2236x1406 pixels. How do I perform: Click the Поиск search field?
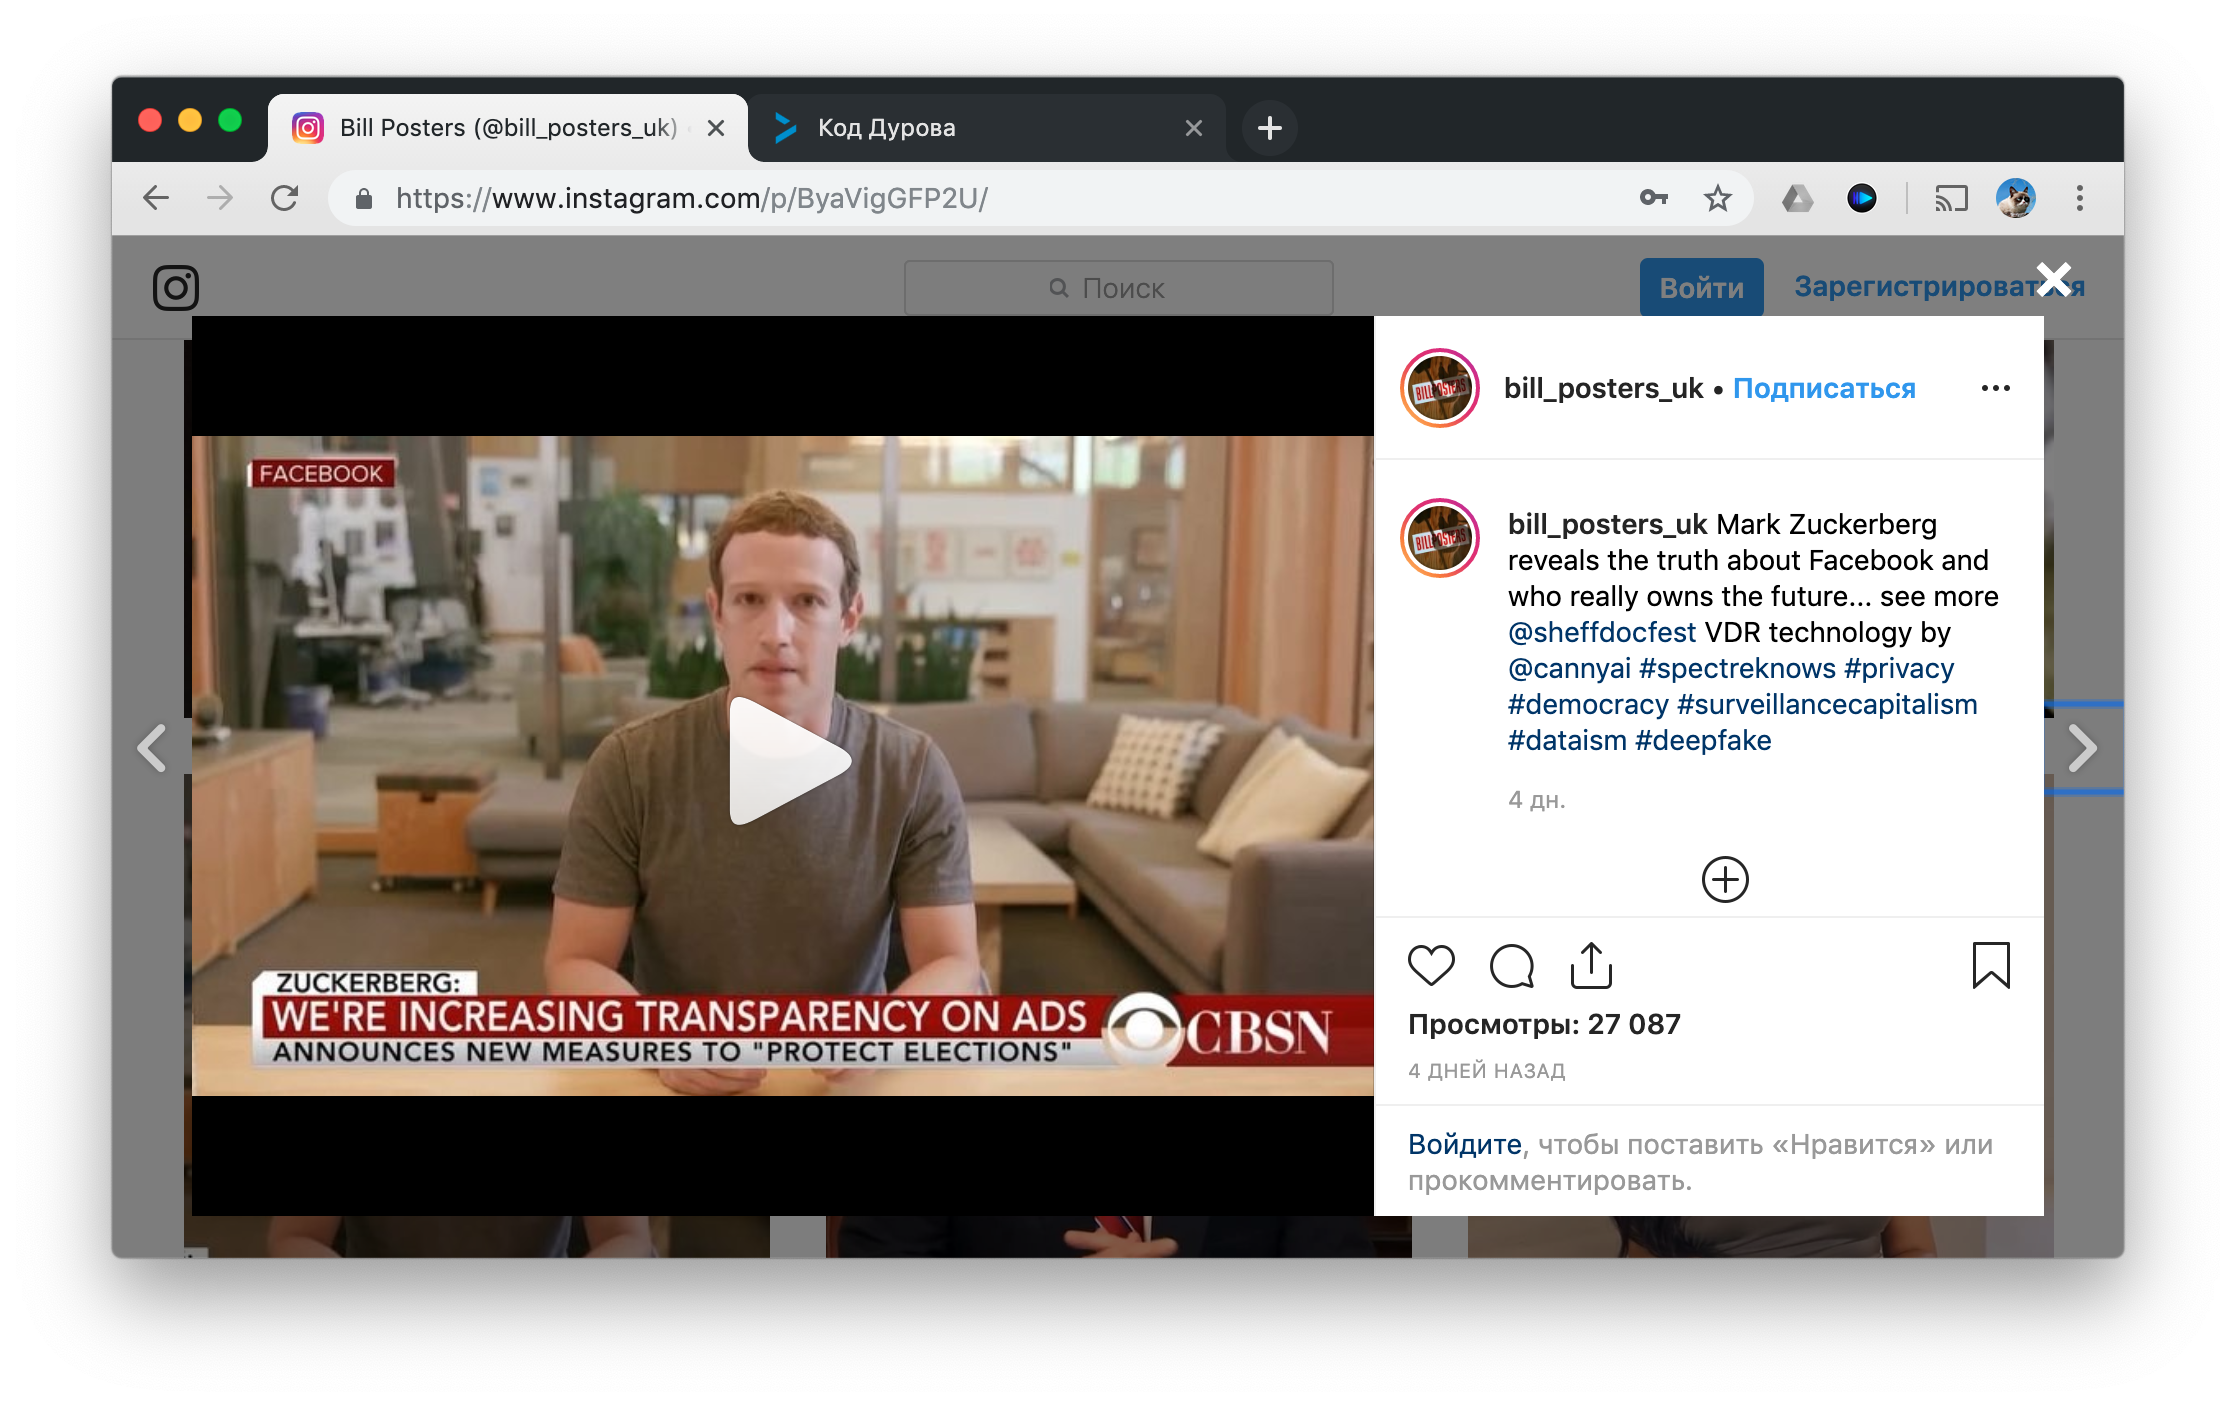(x=1118, y=288)
